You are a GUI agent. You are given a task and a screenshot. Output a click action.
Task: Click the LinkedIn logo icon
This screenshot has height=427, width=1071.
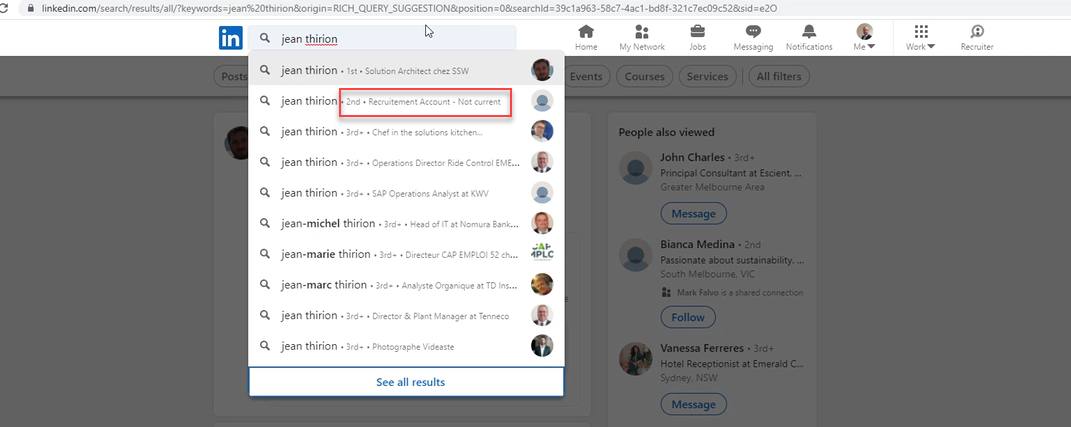click(230, 39)
